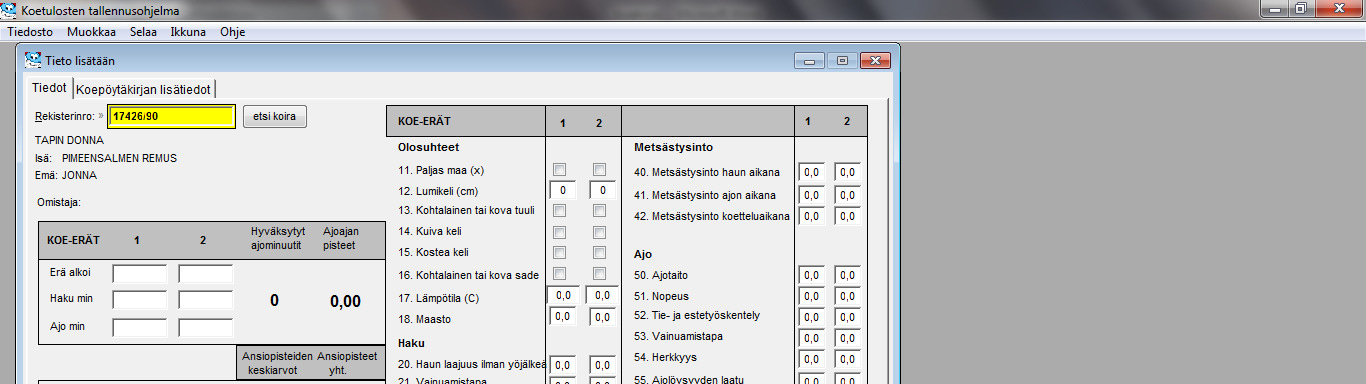This screenshot has width=1366, height=384.
Task: Click the Ajoajan pisteet value 0,00
Action: 345,301
